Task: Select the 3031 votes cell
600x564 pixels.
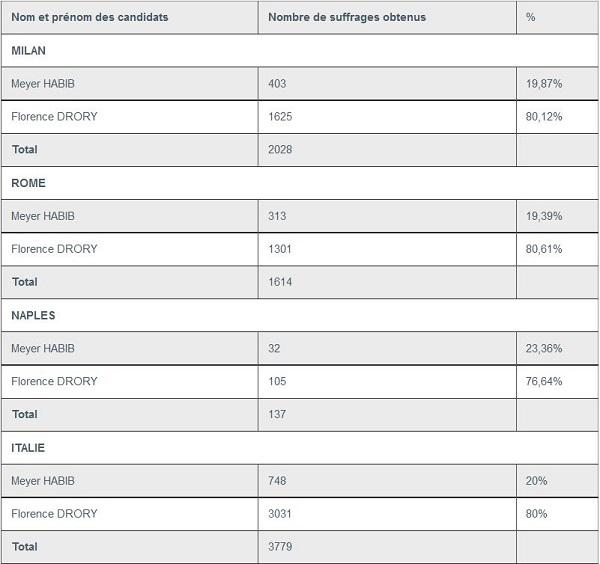Action: (x=282, y=514)
